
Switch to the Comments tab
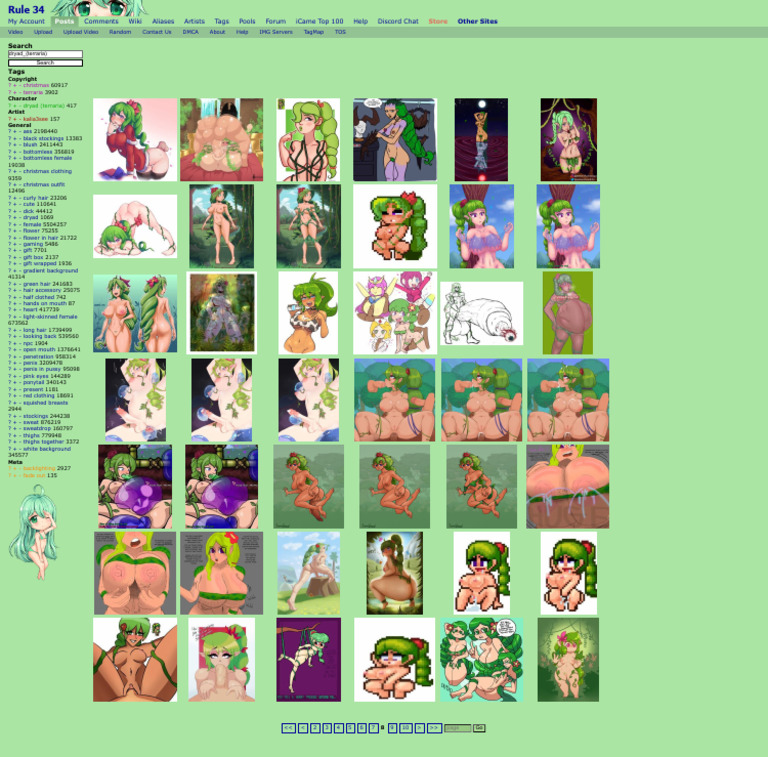pos(101,21)
